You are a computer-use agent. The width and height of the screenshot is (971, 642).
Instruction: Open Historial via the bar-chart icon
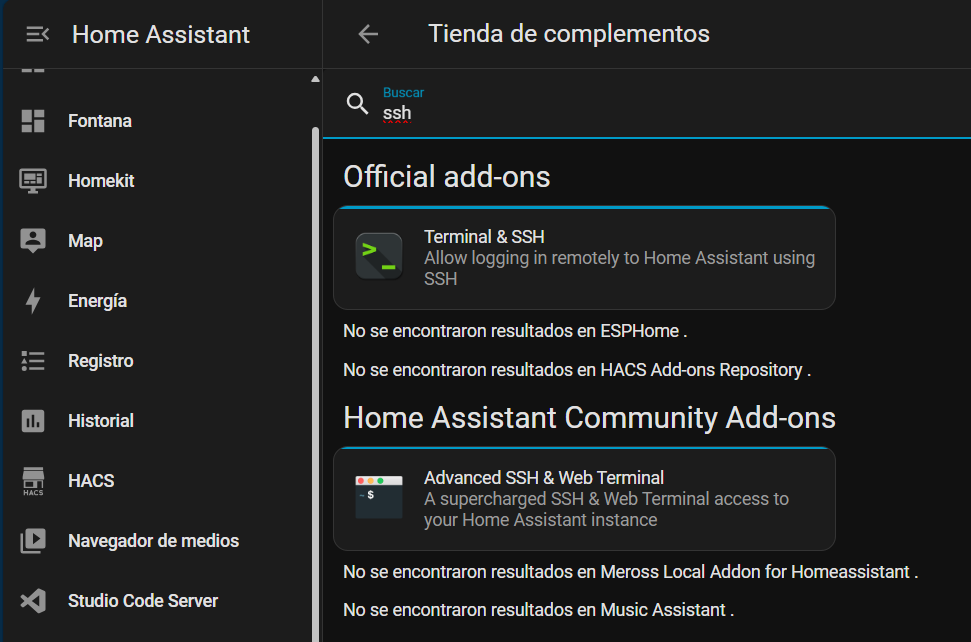[x=34, y=420]
